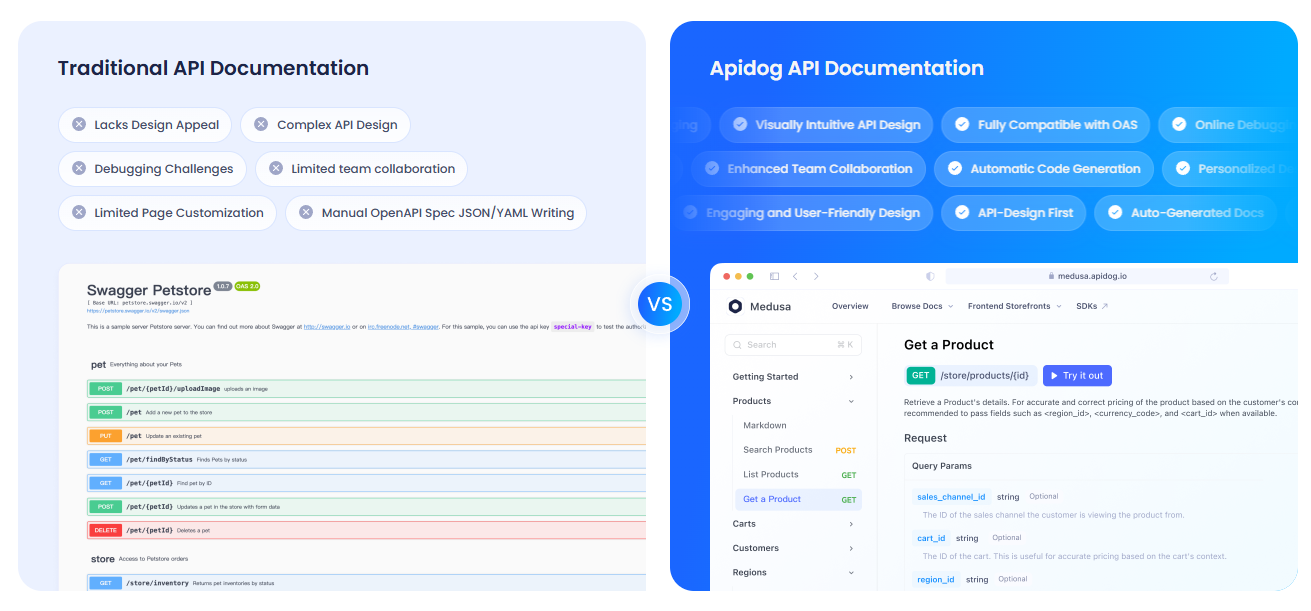Click the Search field in Medusa docs
The height and width of the screenshot is (611, 1311).
pos(794,345)
